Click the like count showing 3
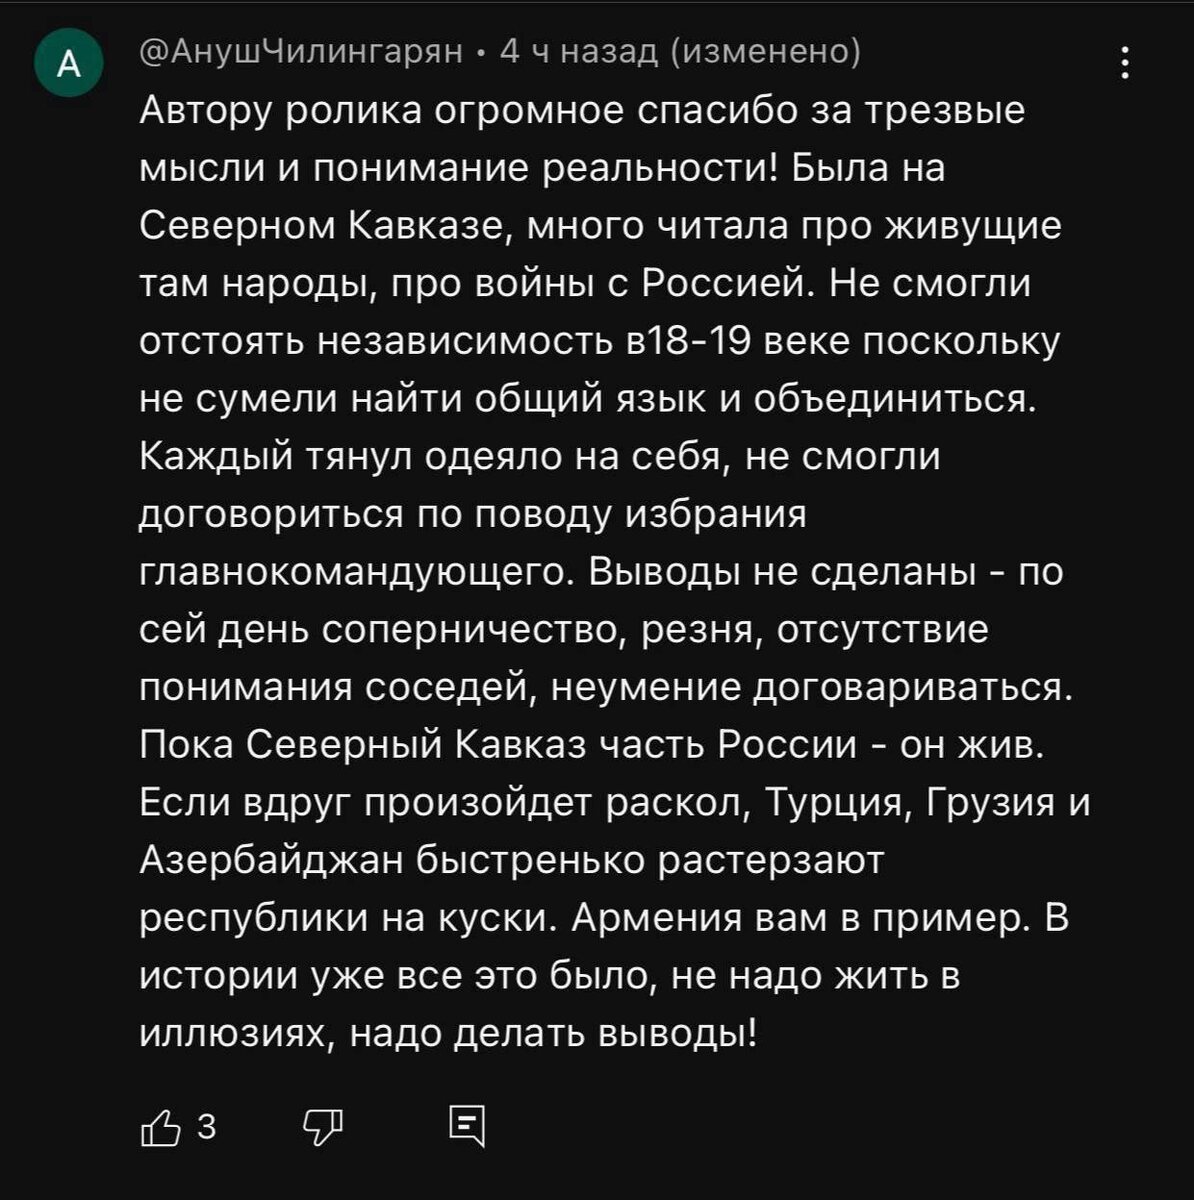The image size is (1194, 1200). (x=205, y=1127)
